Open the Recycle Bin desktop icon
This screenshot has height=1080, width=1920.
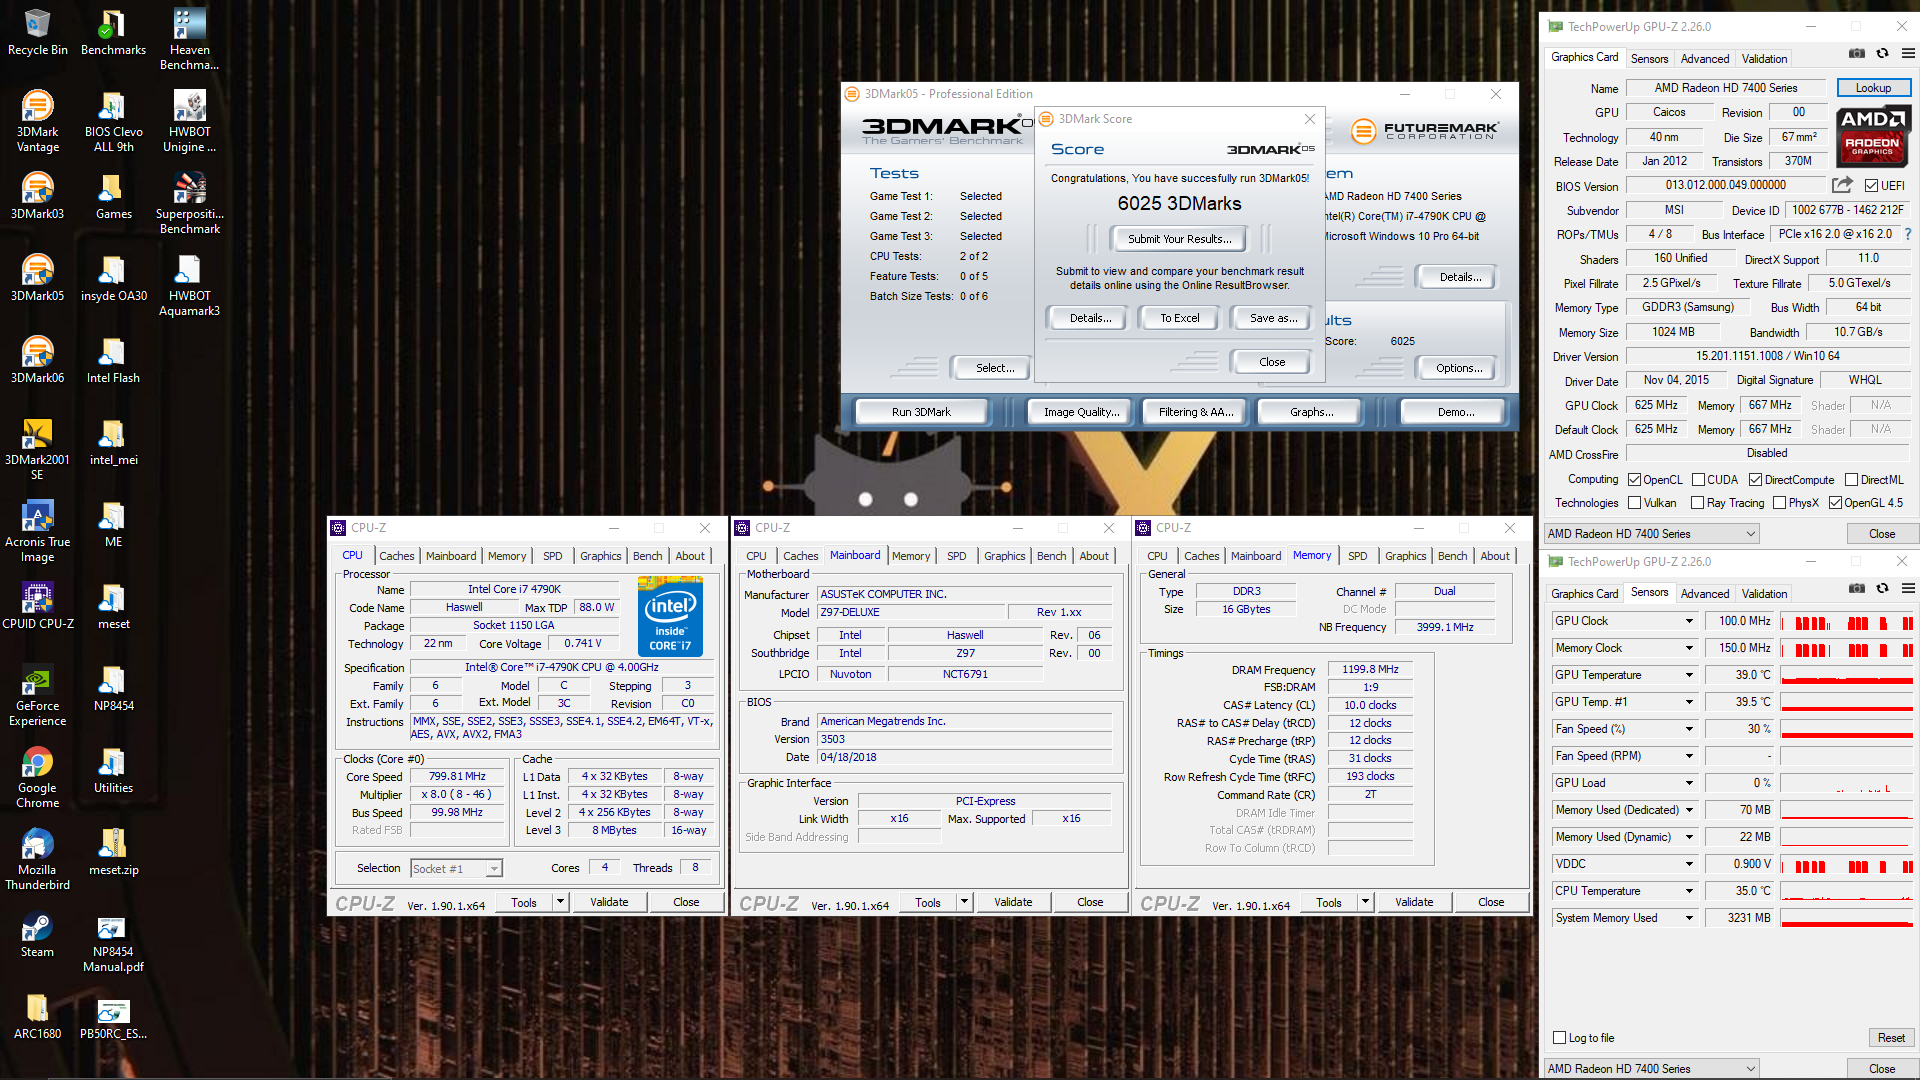(x=37, y=32)
